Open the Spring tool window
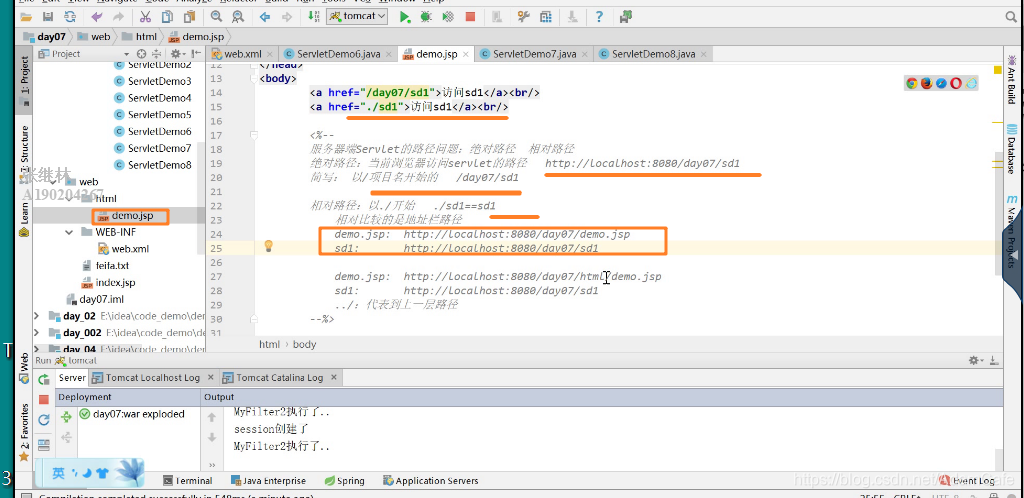The height and width of the screenshot is (498, 1024). [344, 480]
